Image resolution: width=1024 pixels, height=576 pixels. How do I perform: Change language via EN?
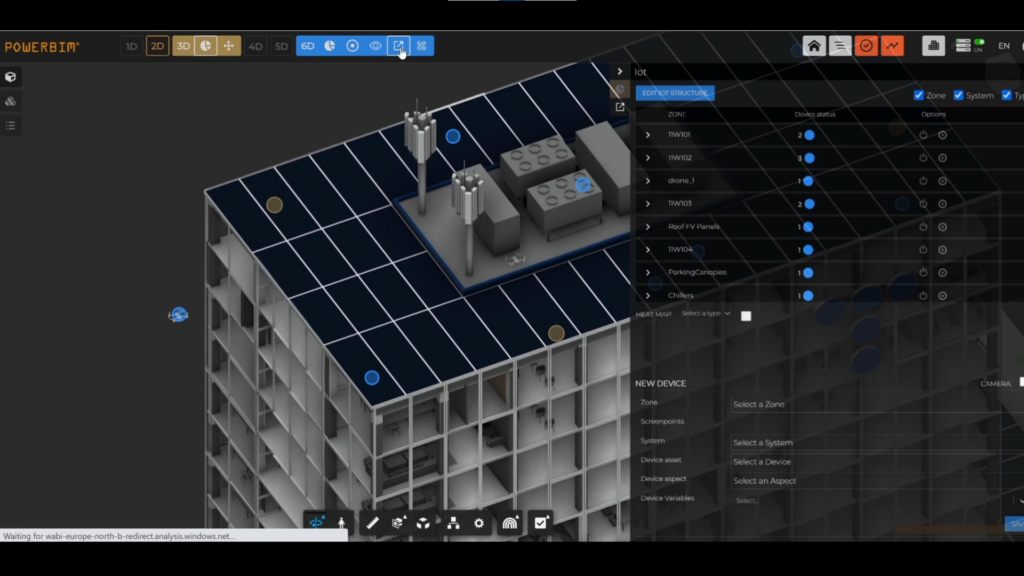pyautogui.click(x=1004, y=46)
